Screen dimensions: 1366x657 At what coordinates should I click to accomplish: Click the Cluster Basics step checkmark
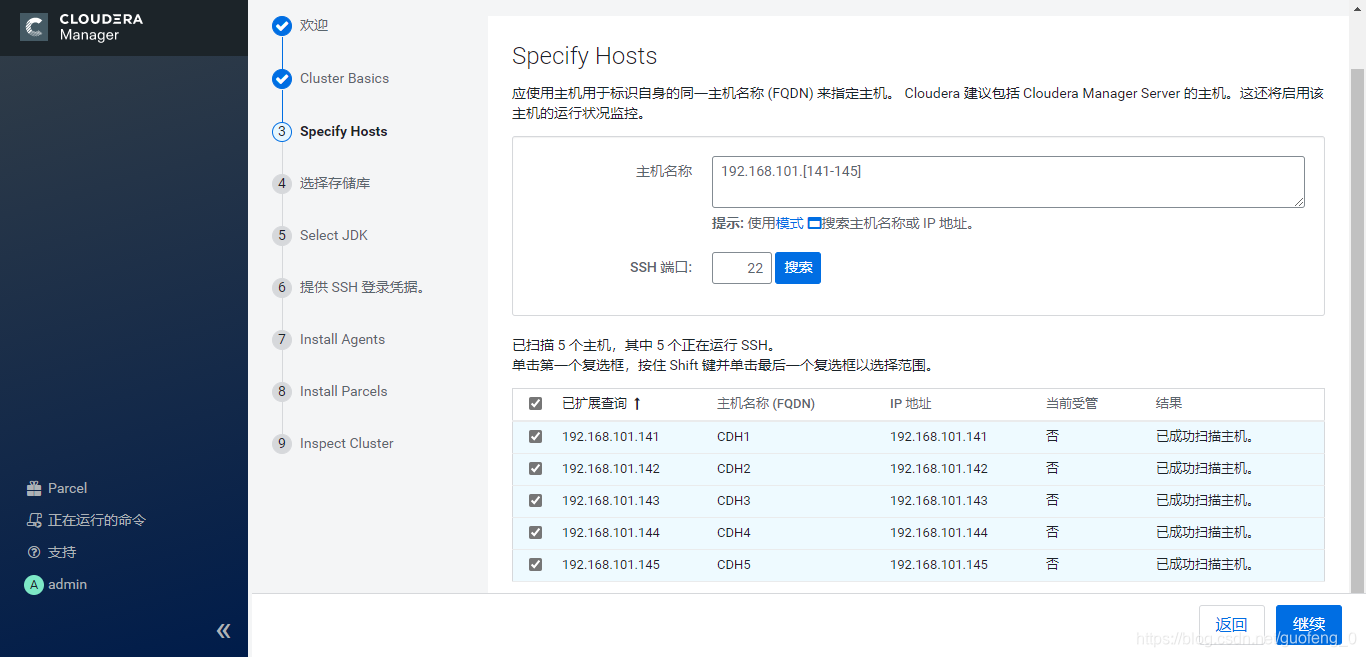(x=282, y=78)
